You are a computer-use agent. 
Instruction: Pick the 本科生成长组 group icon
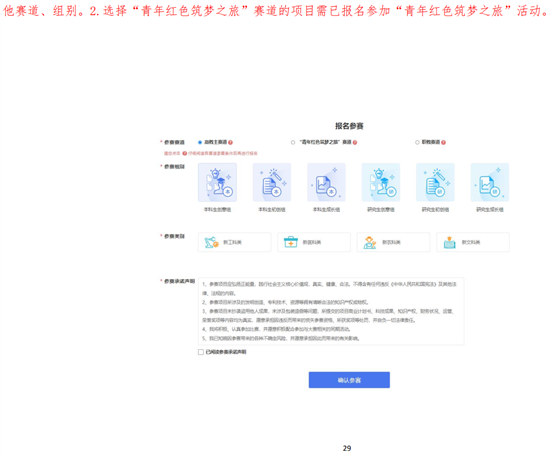click(x=326, y=182)
